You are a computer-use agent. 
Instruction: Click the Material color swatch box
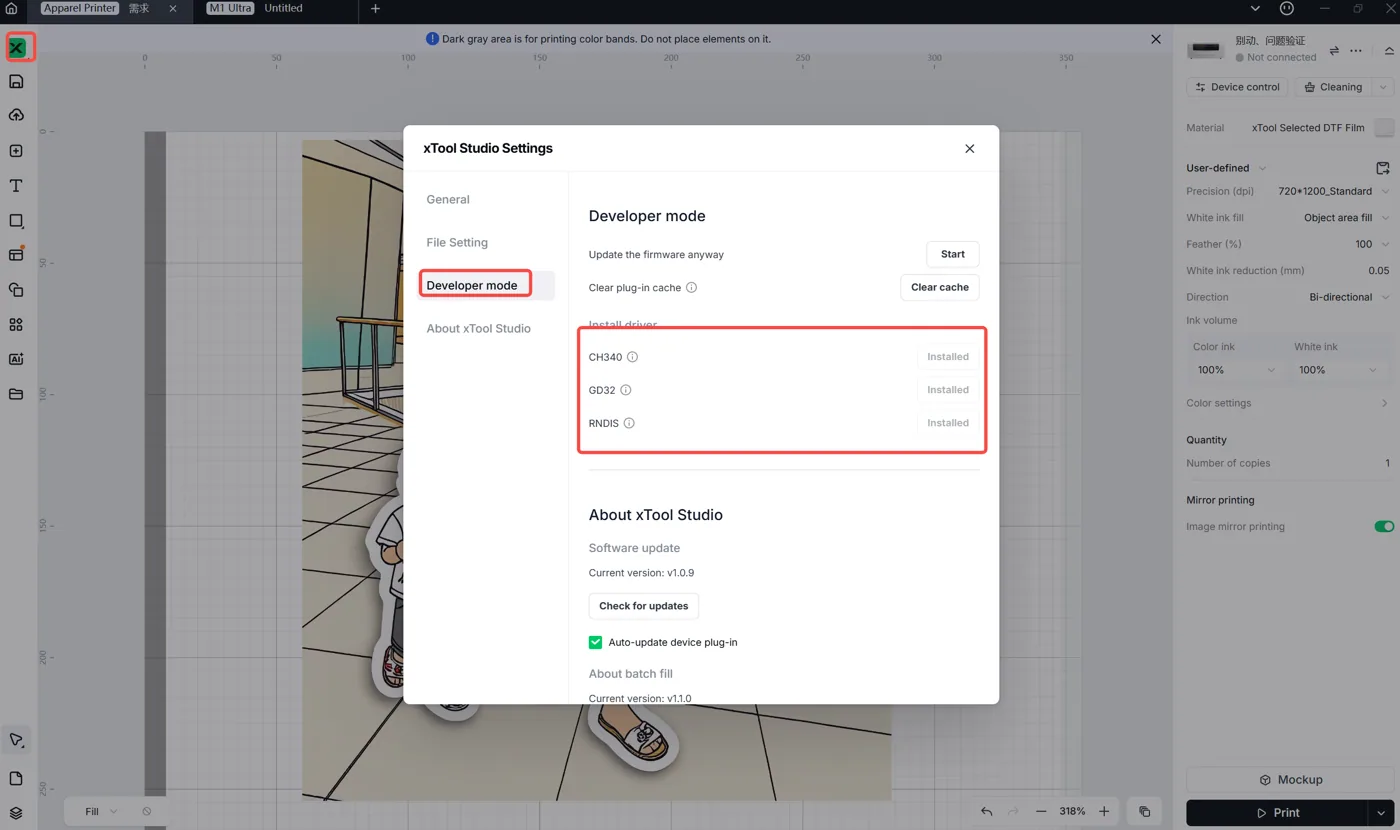pyautogui.click(x=1384, y=128)
